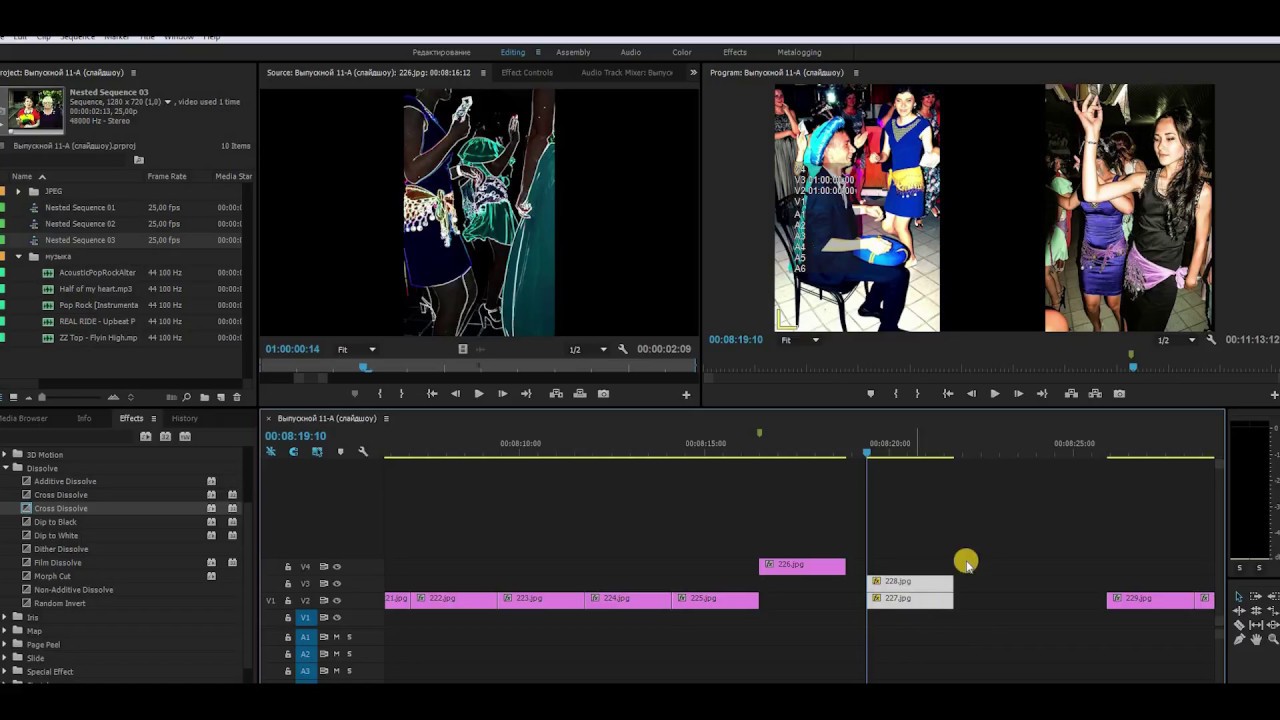Click the timeline playhead marker
The image size is (1280, 720).
(x=867, y=453)
